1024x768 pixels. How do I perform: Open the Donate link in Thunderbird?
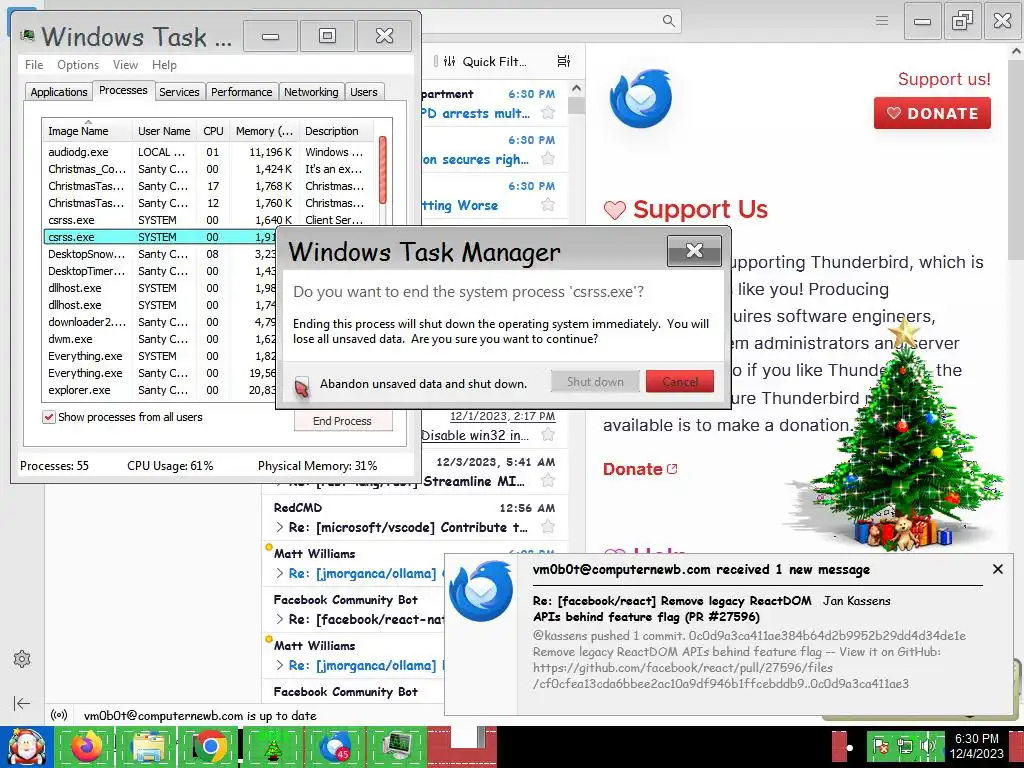point(640,469)
